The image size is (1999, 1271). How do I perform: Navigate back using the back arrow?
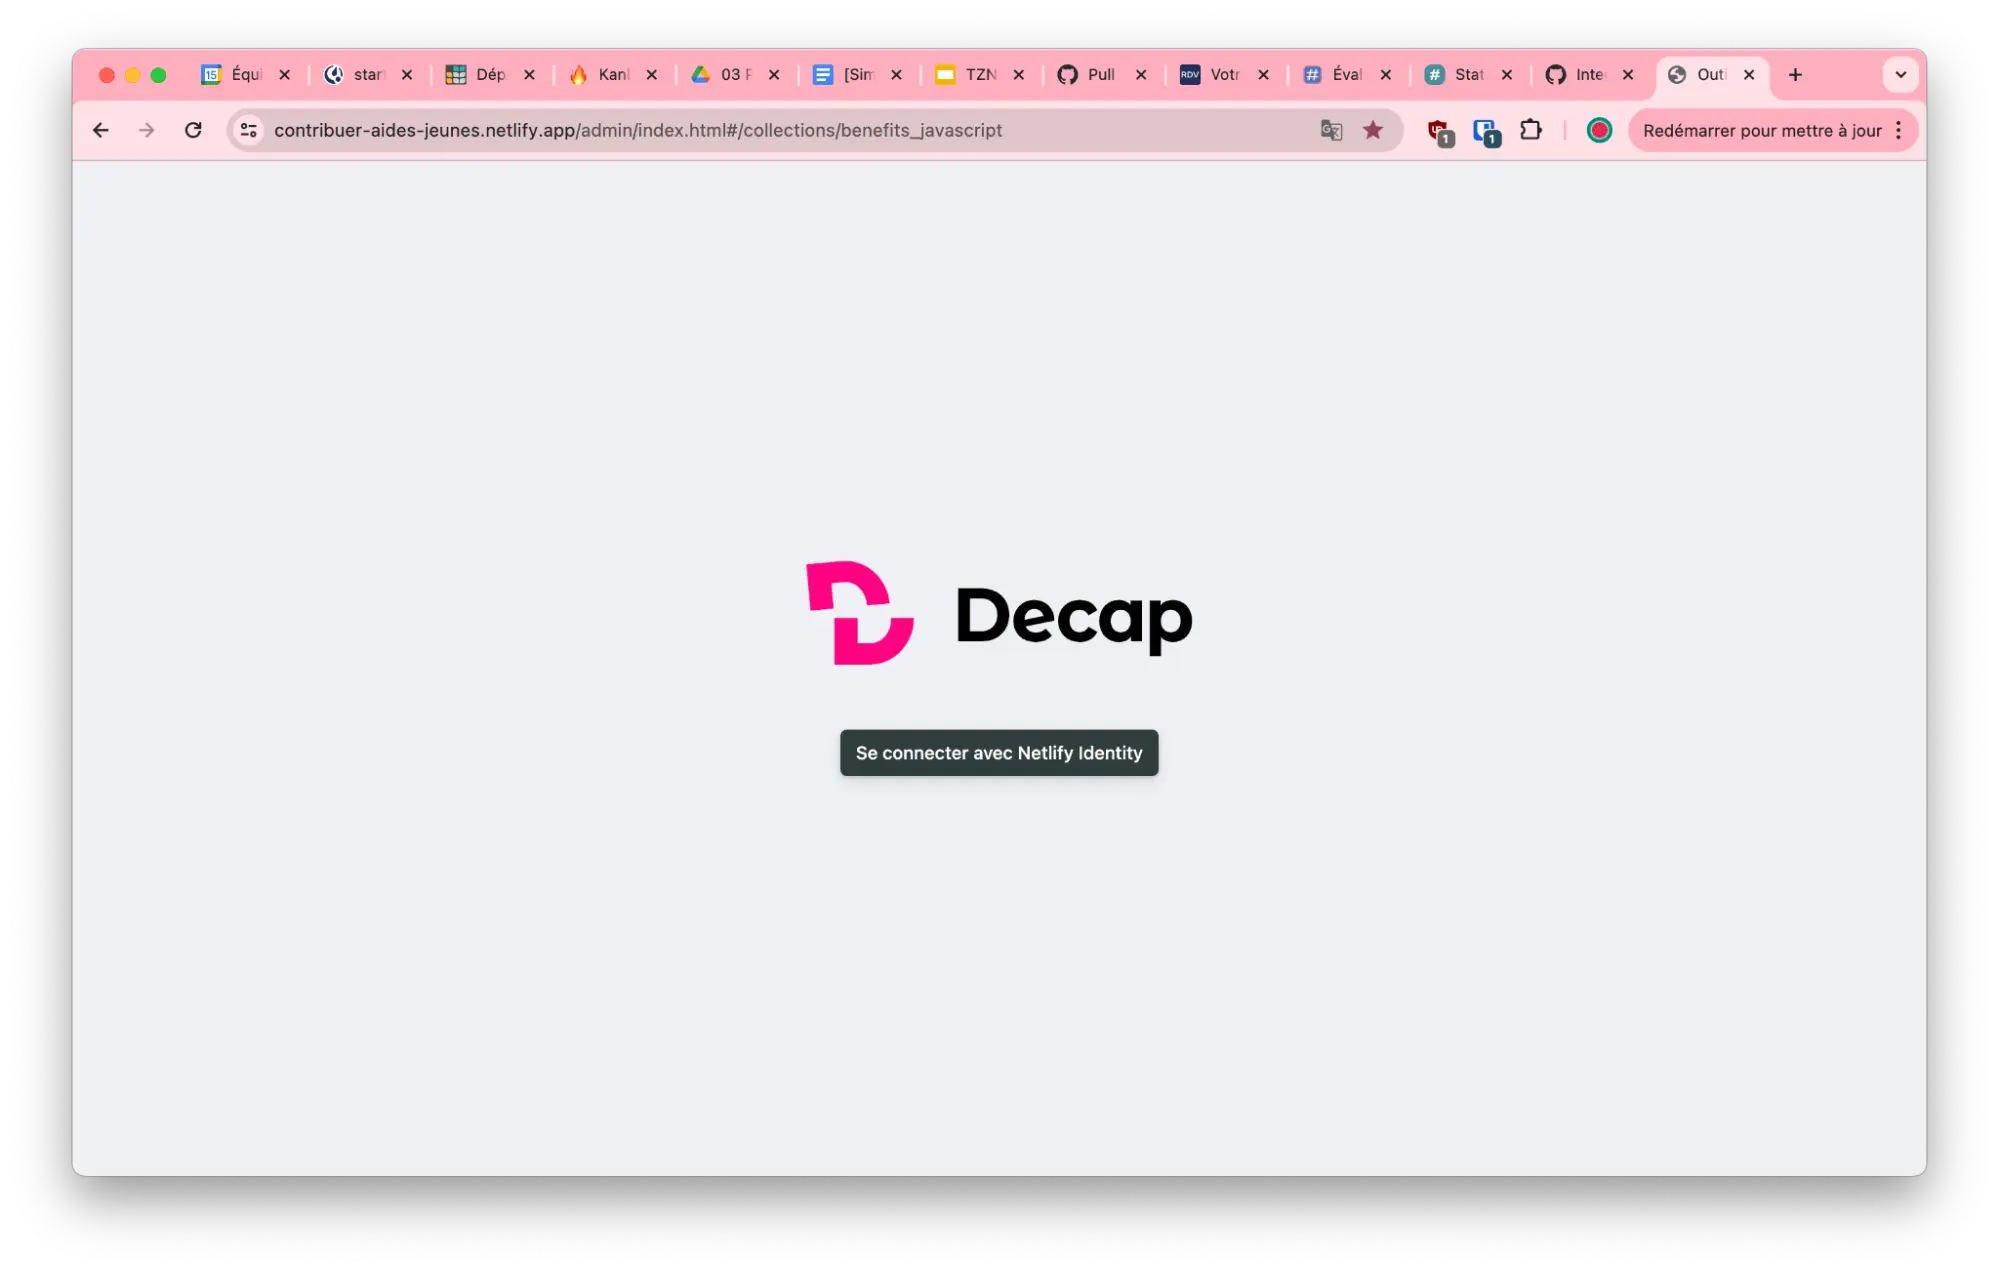100,130
